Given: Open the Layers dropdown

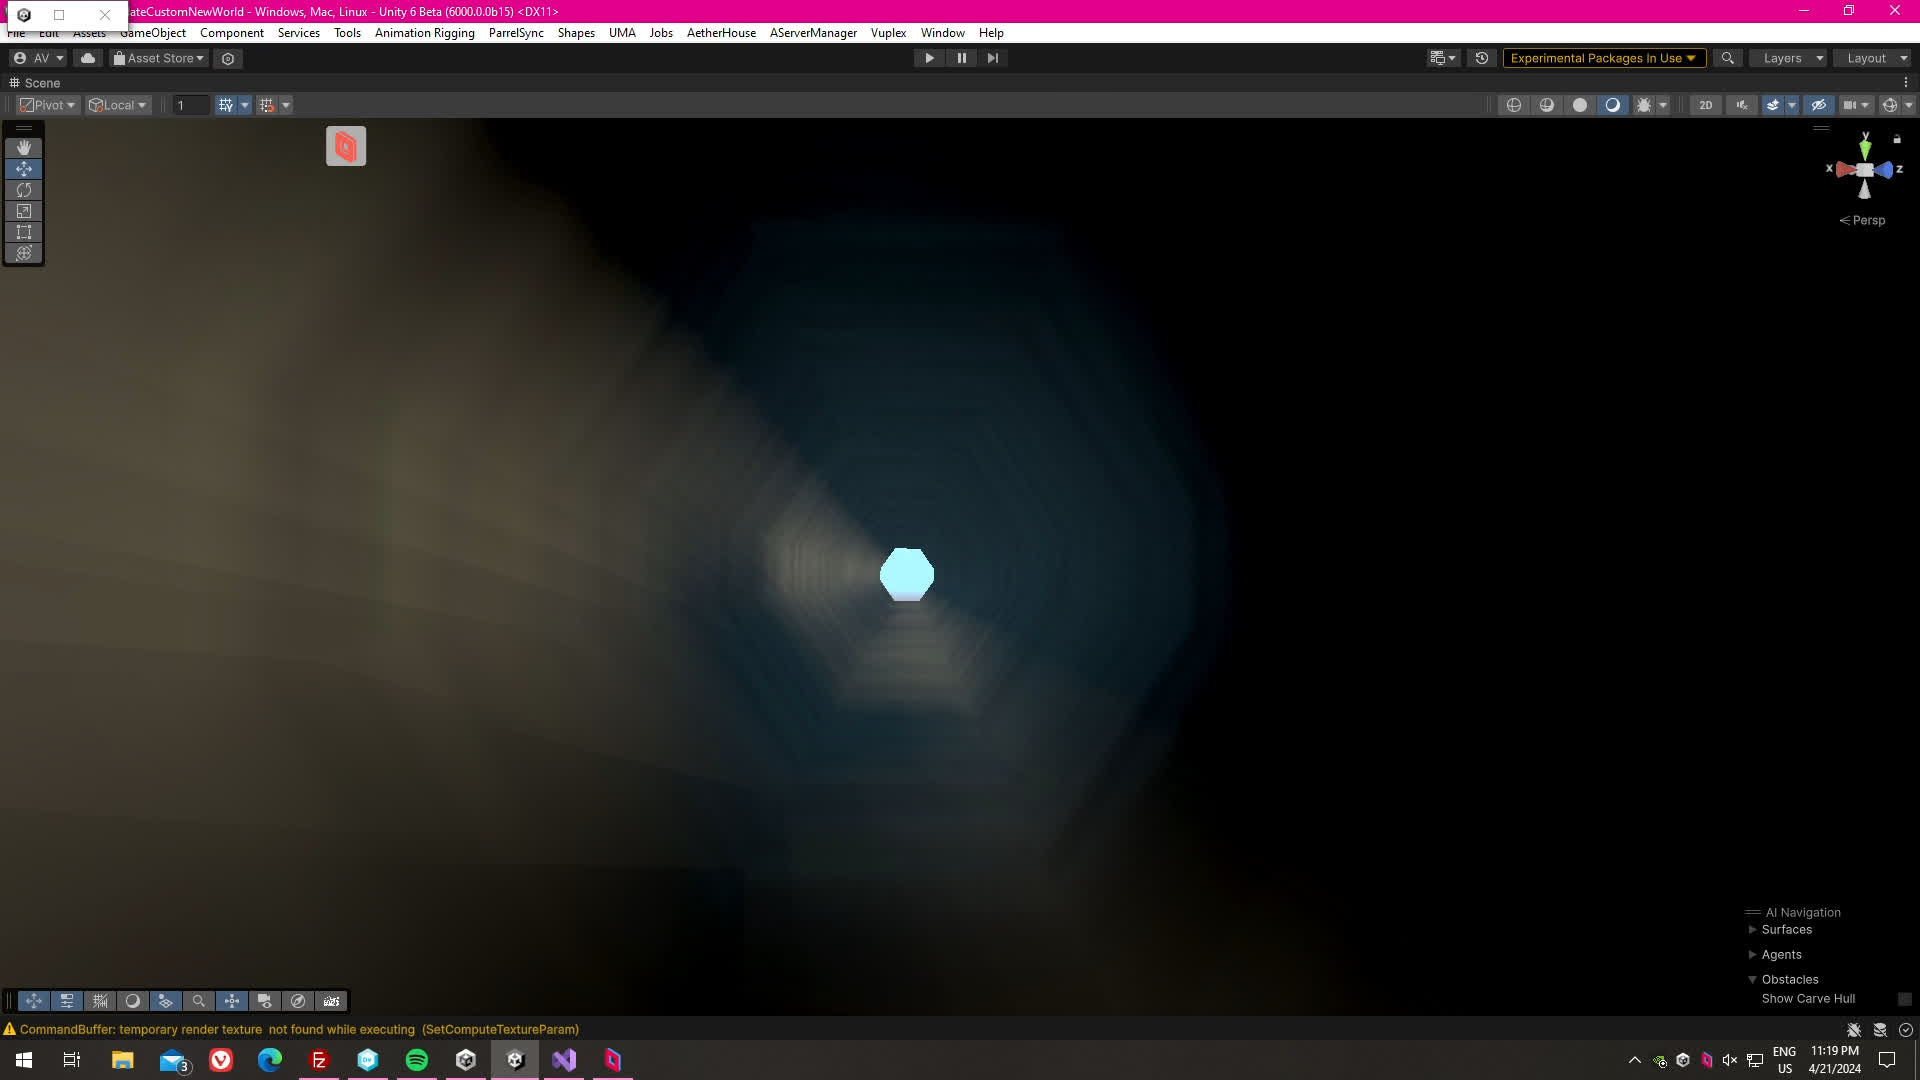Looking at the screenshot, I should (1788, 58).
